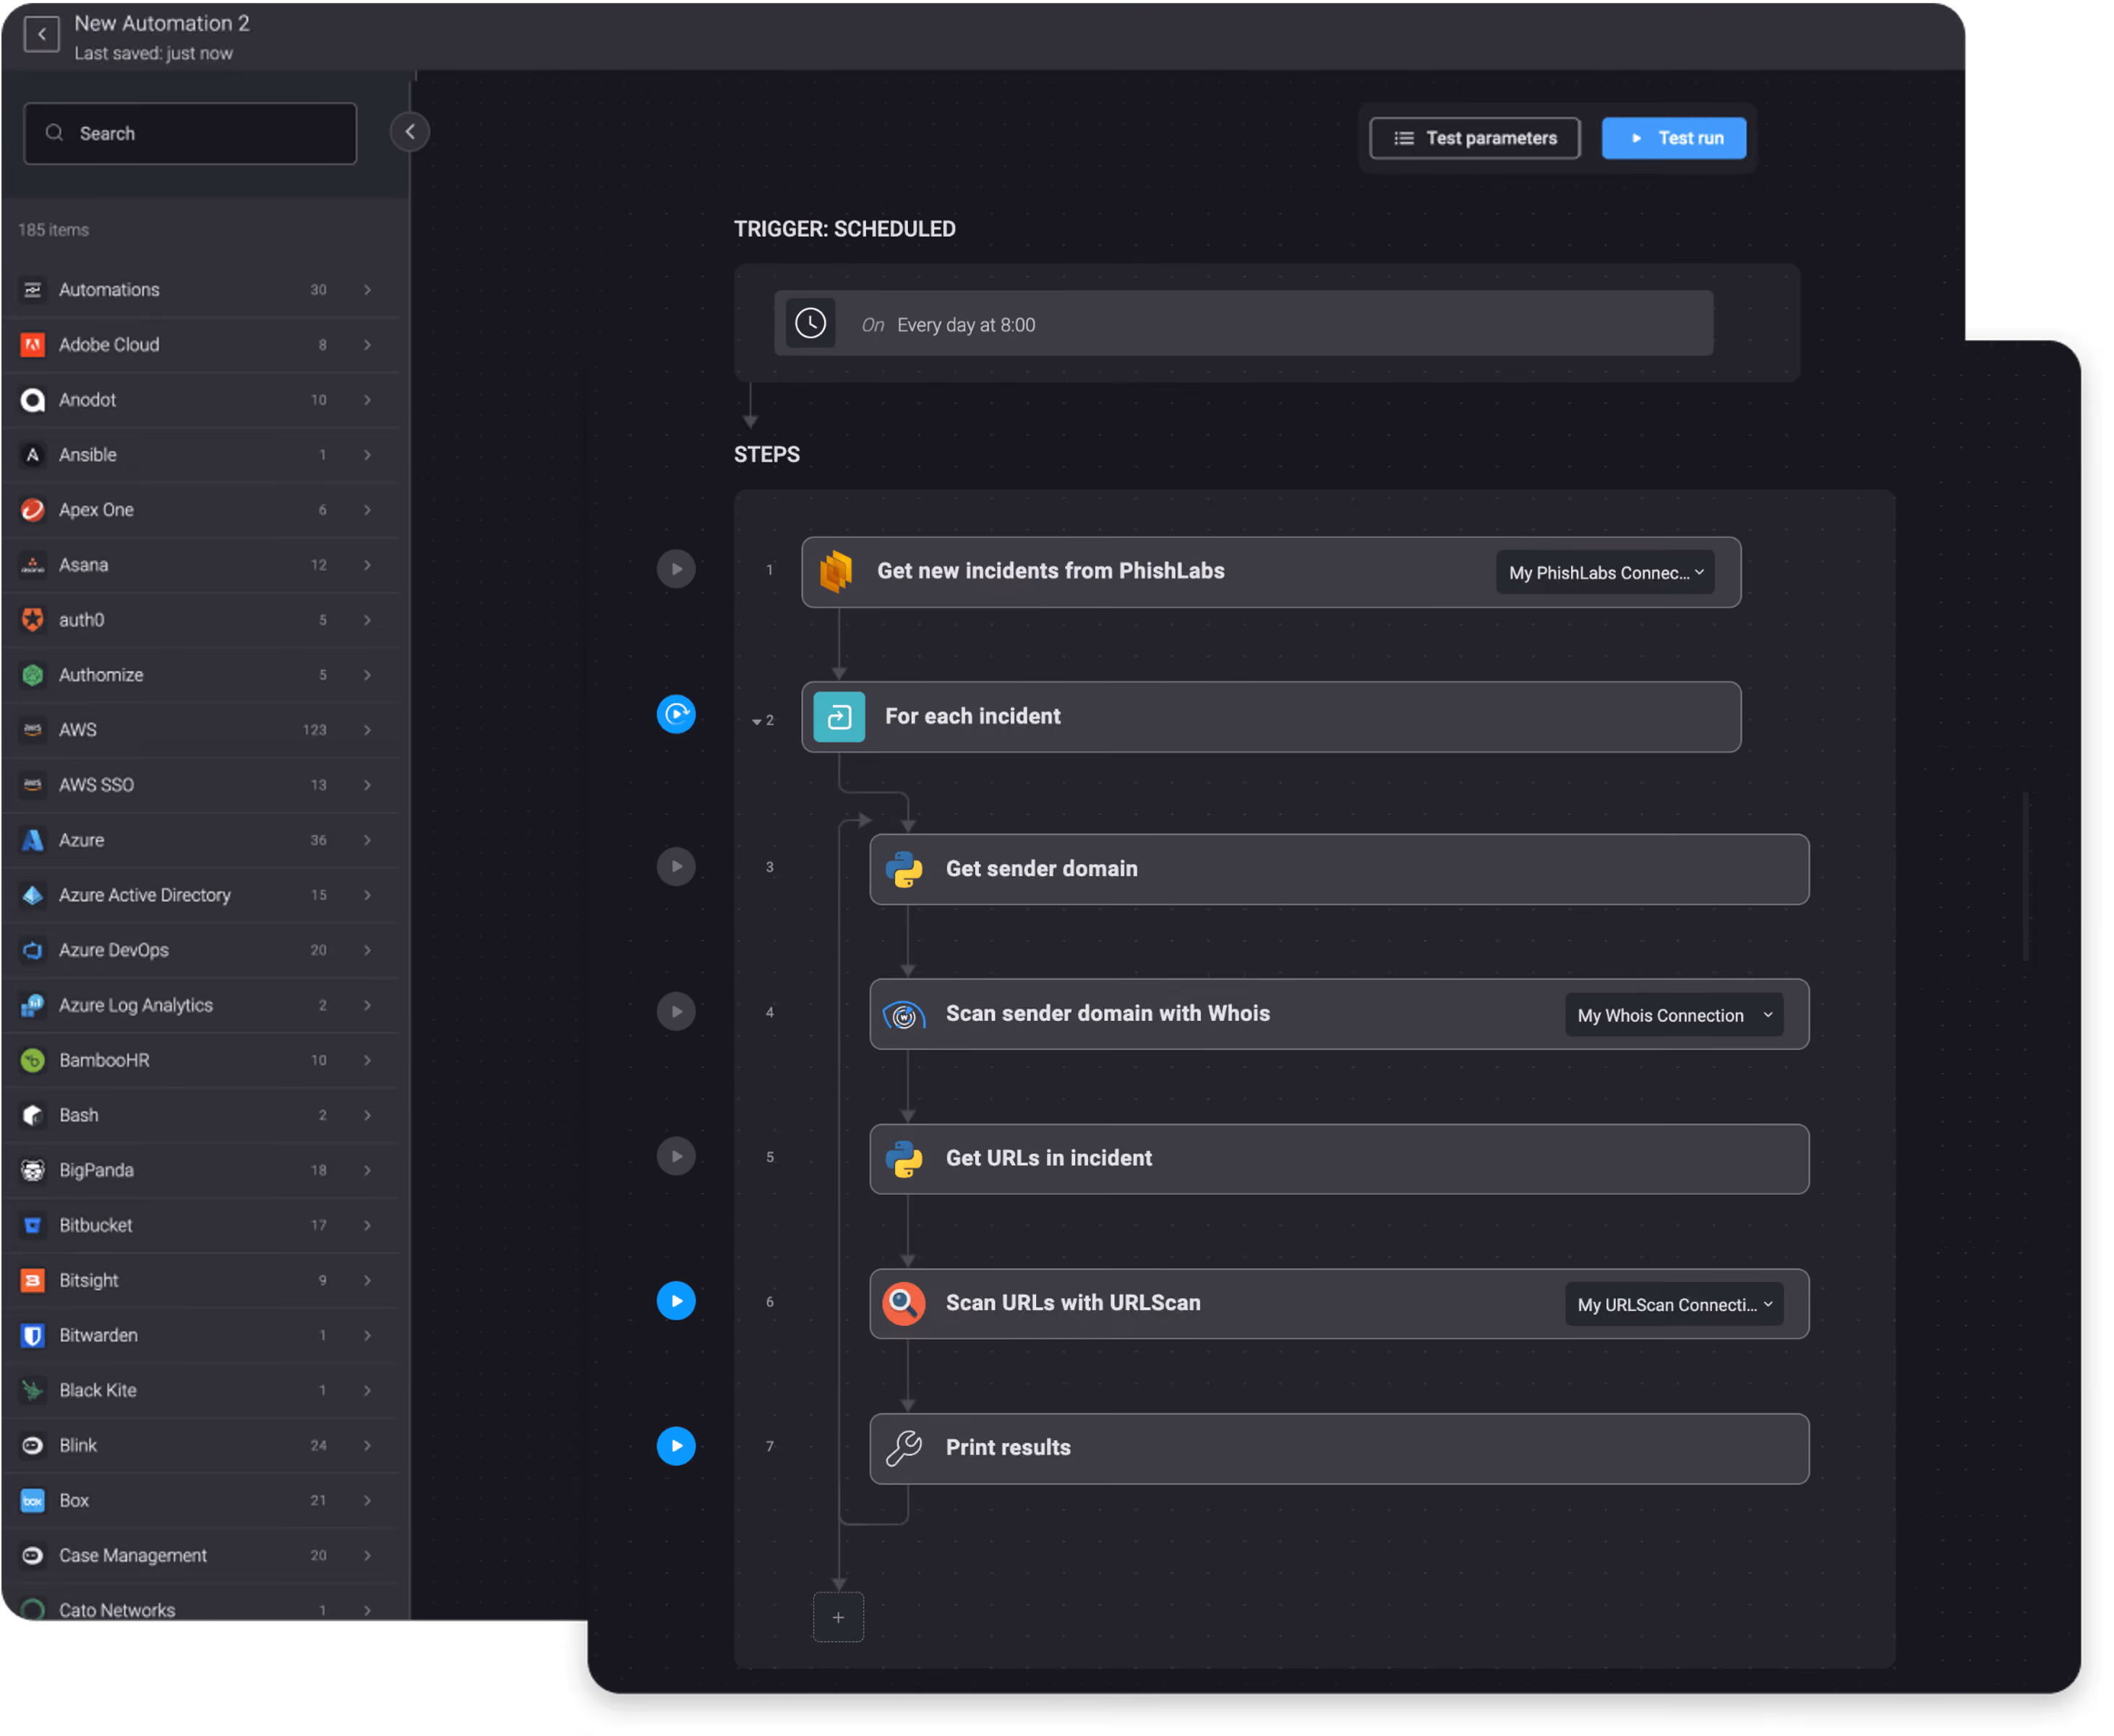Expand the Bitbucket category chevron
The image size is (2114, 1736).
coord(368,1225)
